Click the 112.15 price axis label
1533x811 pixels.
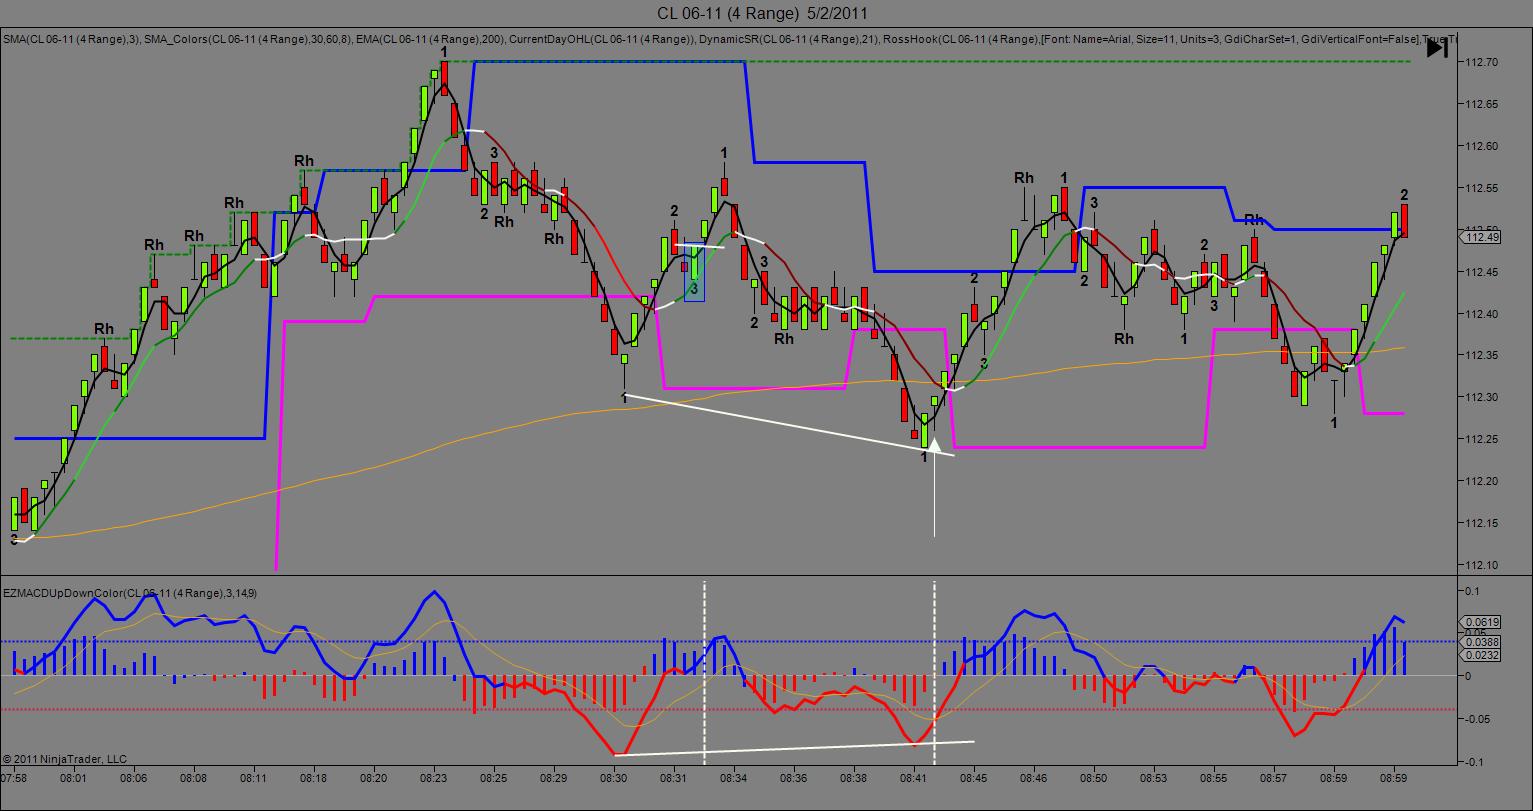coord(1481,524)
